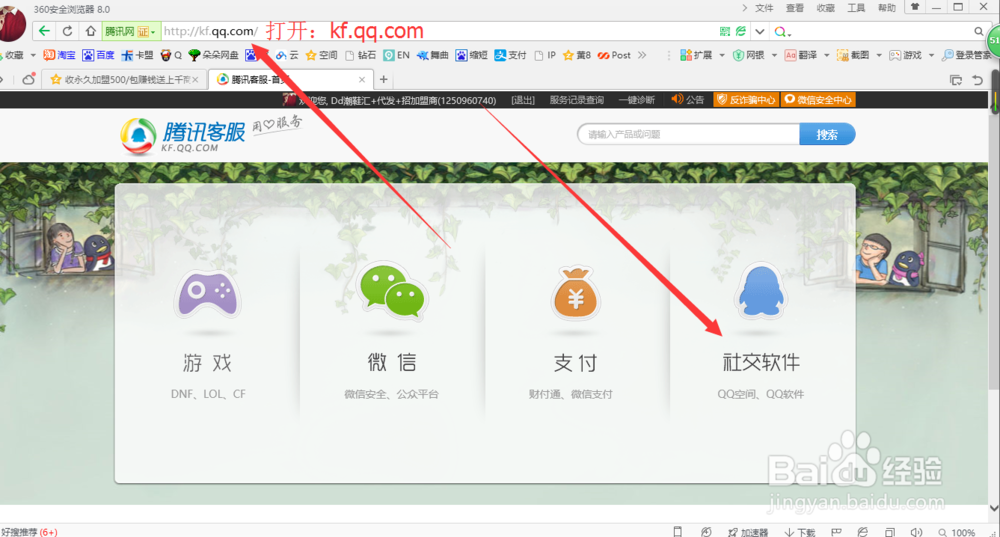Click 好搜推荐 in the status bar

[x=29, y=532]
